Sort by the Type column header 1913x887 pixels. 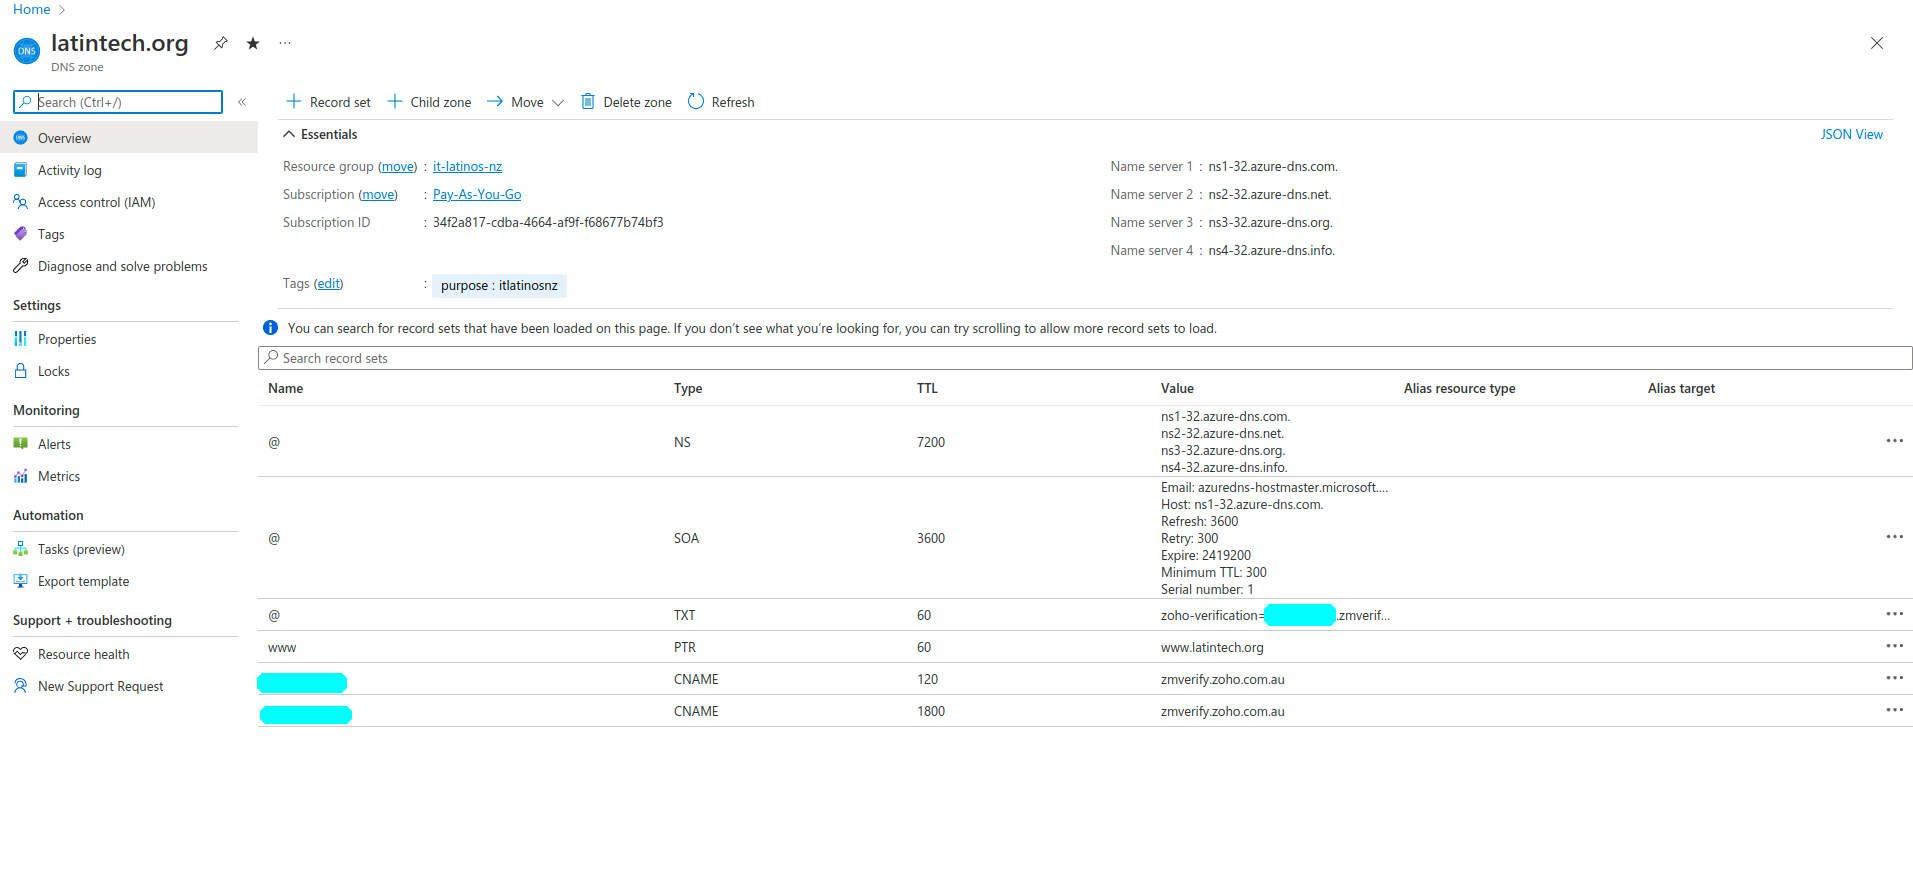coord(688,389)
